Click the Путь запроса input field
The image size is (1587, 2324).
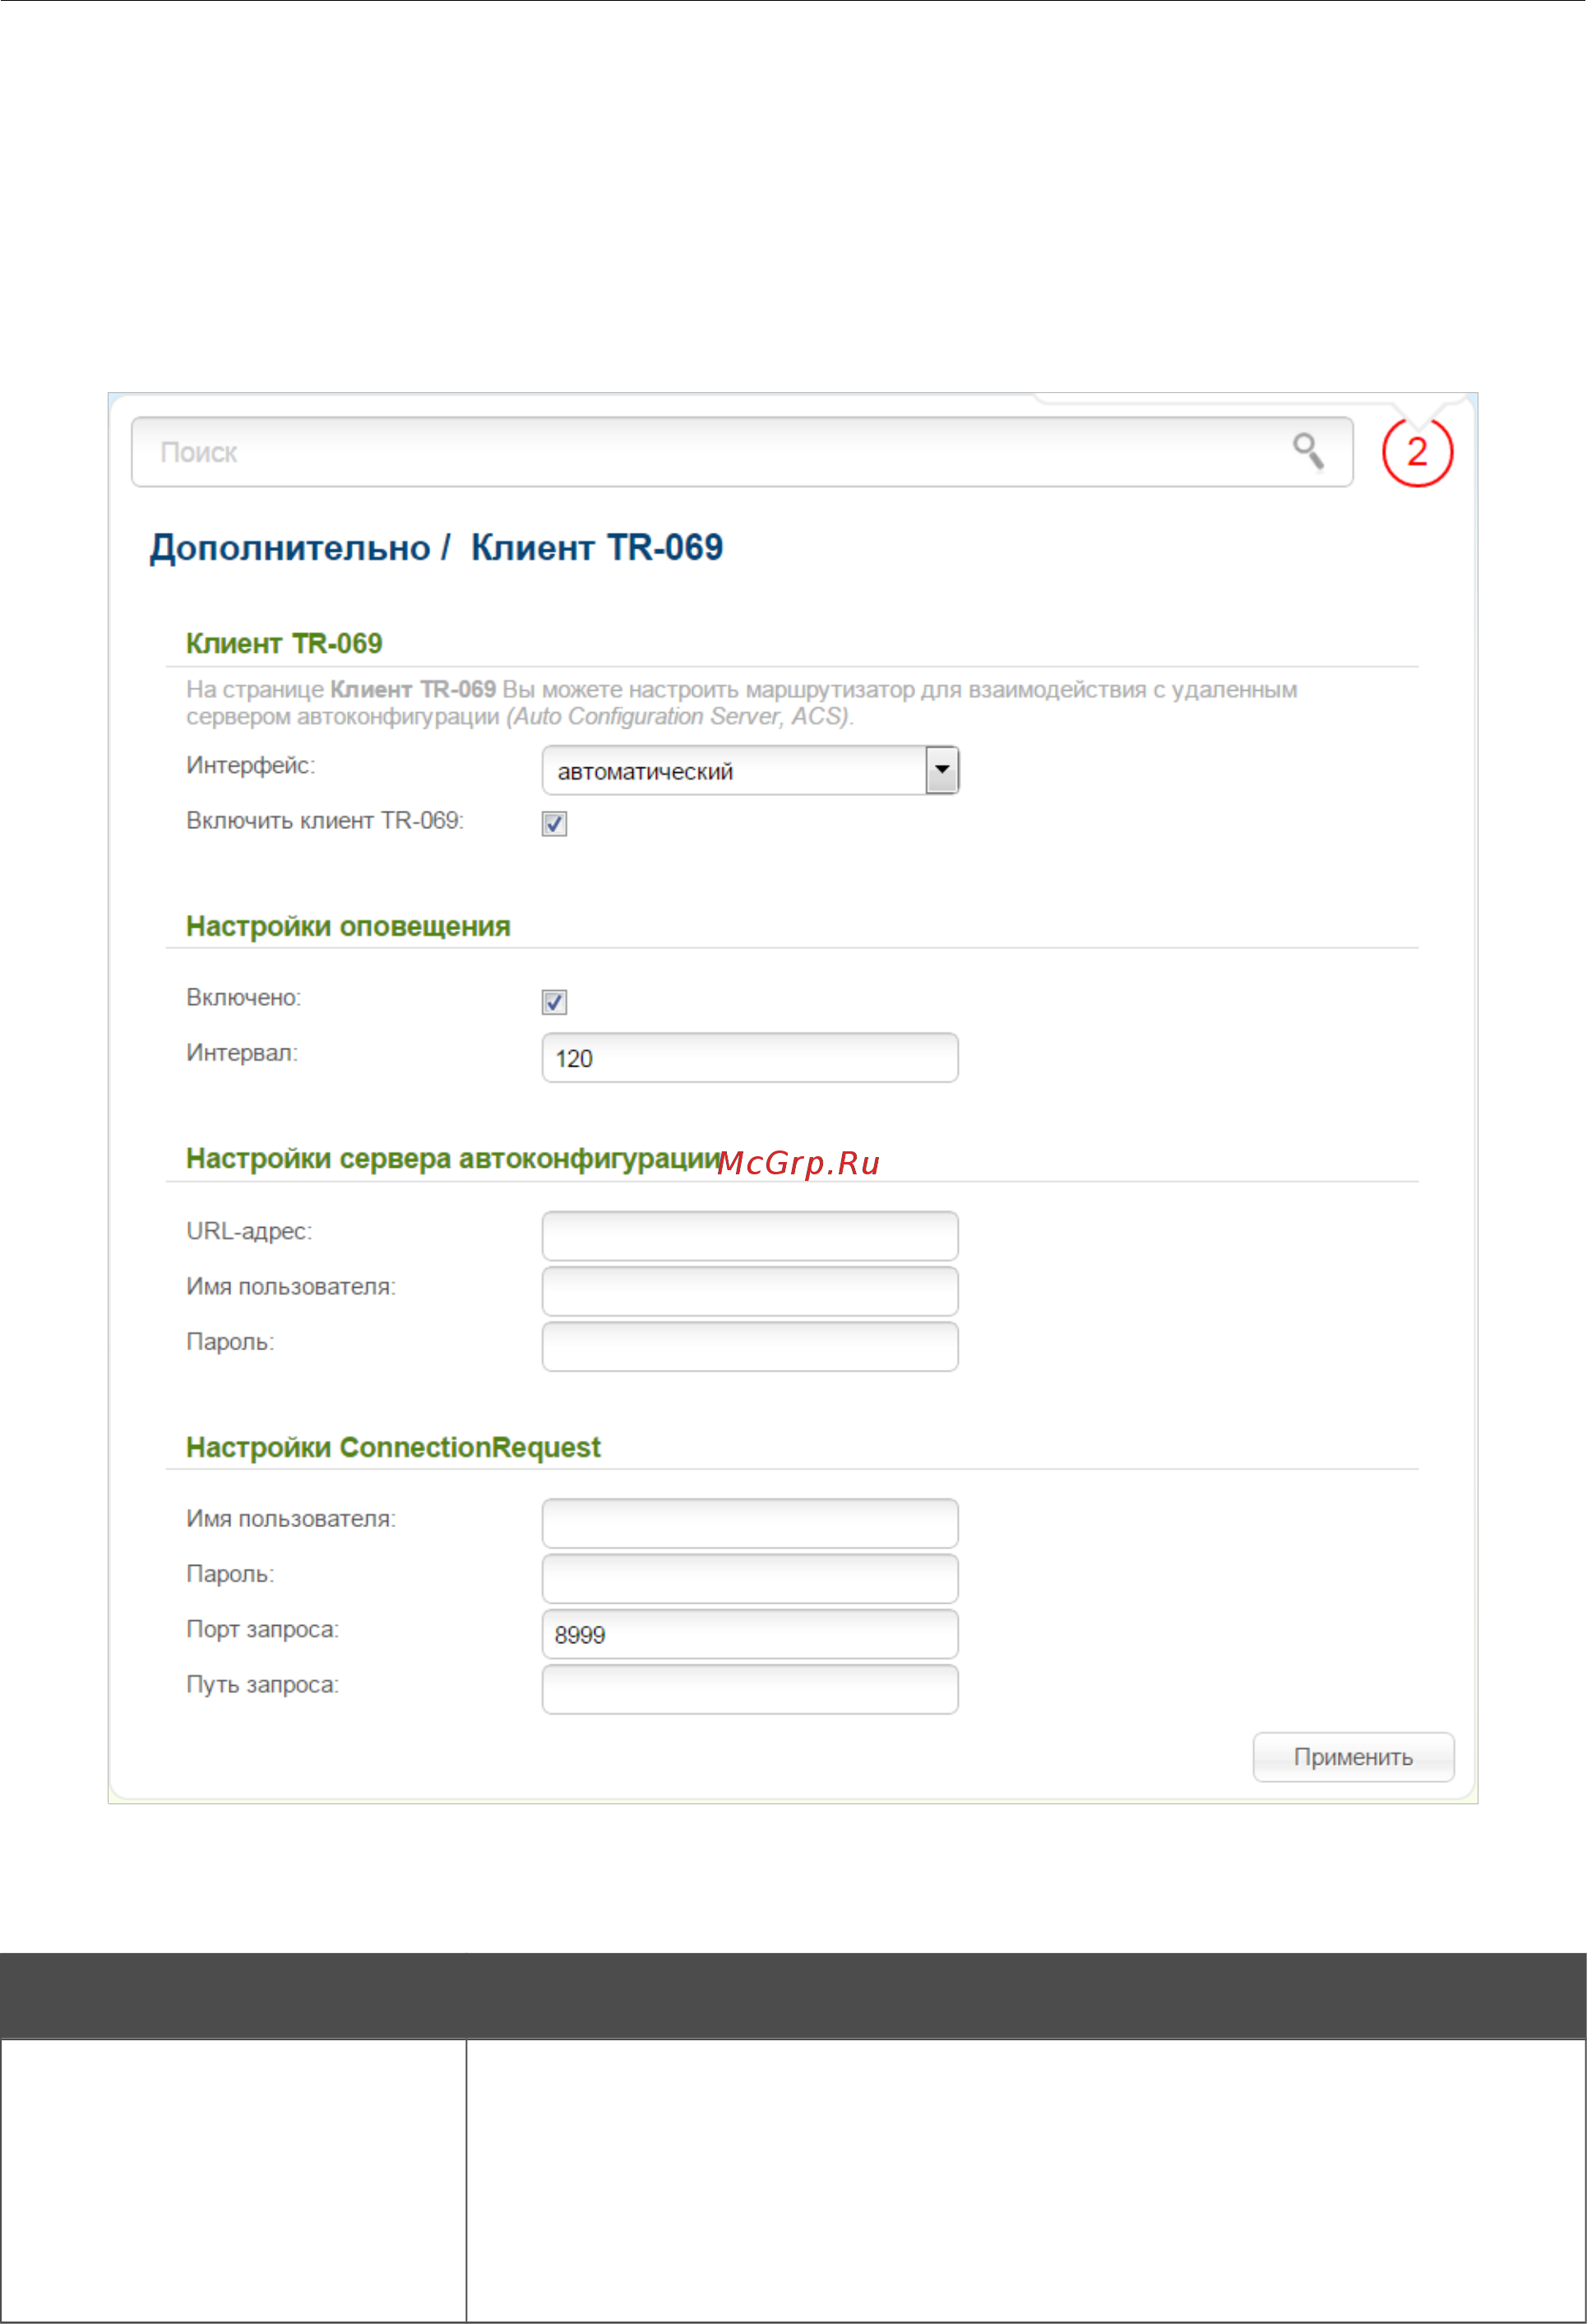point(750,1689)
